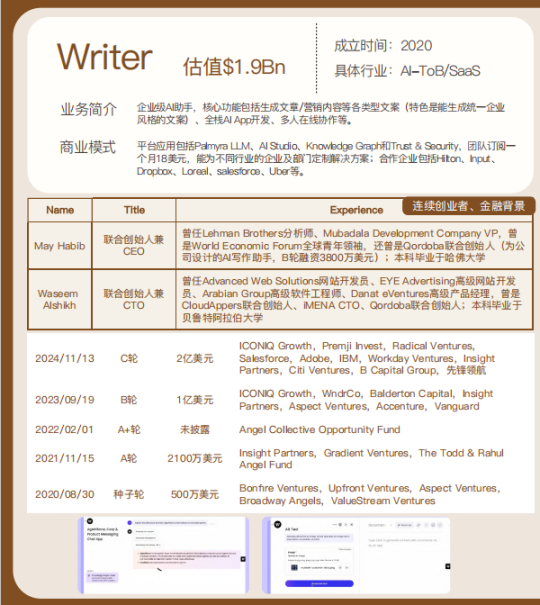Select the Waseem Alshikh name cell

click(60, 299)
